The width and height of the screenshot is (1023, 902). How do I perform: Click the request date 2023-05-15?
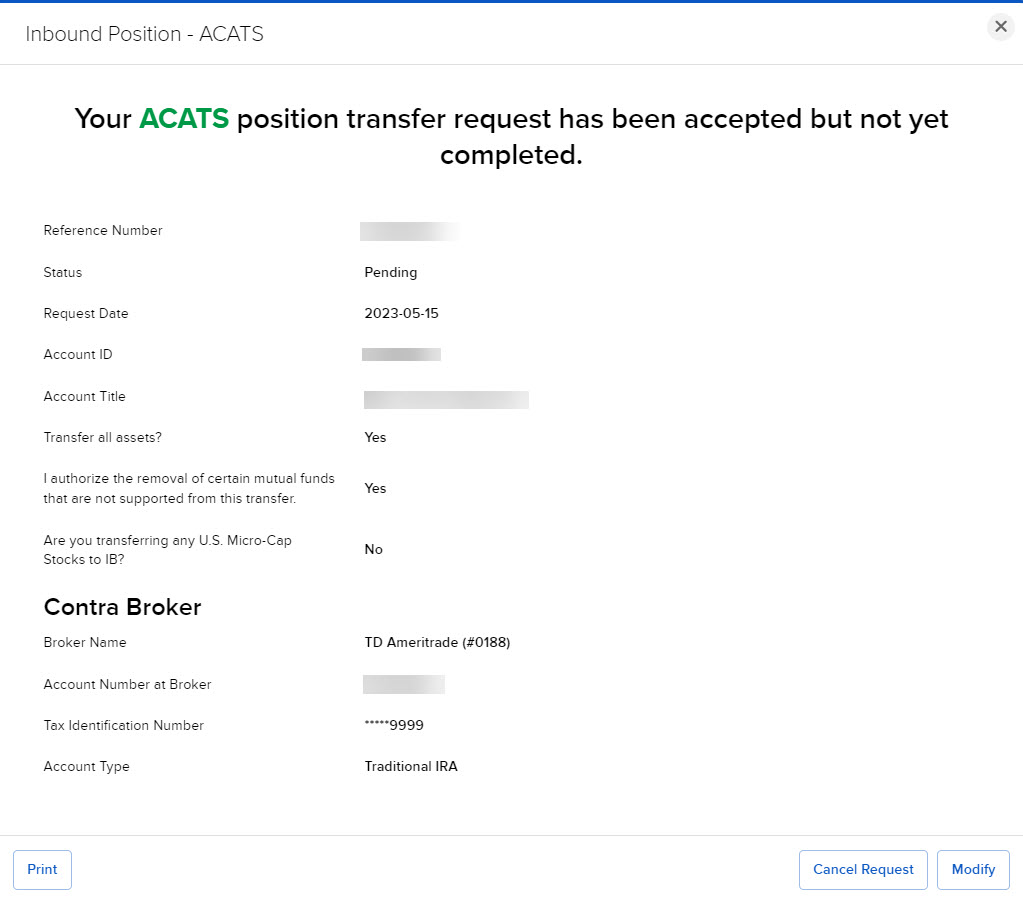pos(401,314)
